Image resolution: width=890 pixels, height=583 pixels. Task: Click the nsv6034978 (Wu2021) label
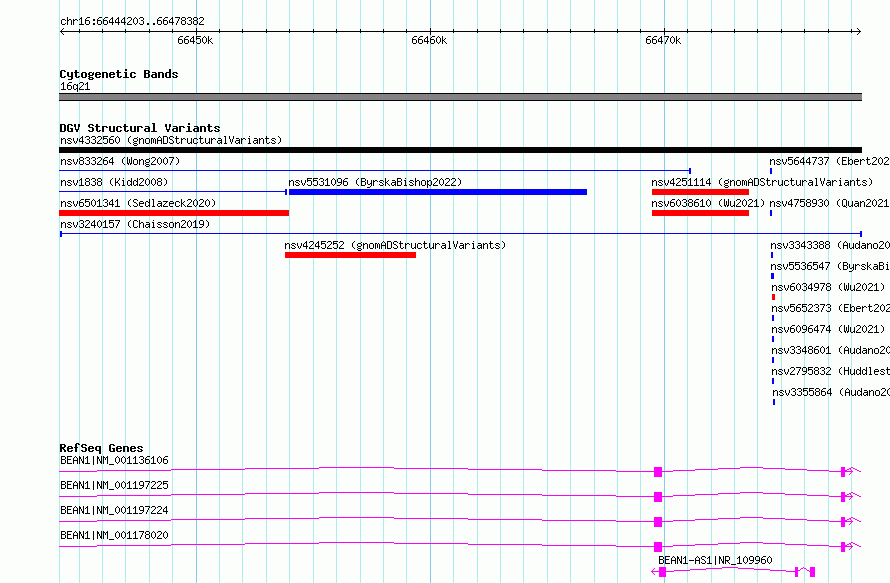point(828,287)
